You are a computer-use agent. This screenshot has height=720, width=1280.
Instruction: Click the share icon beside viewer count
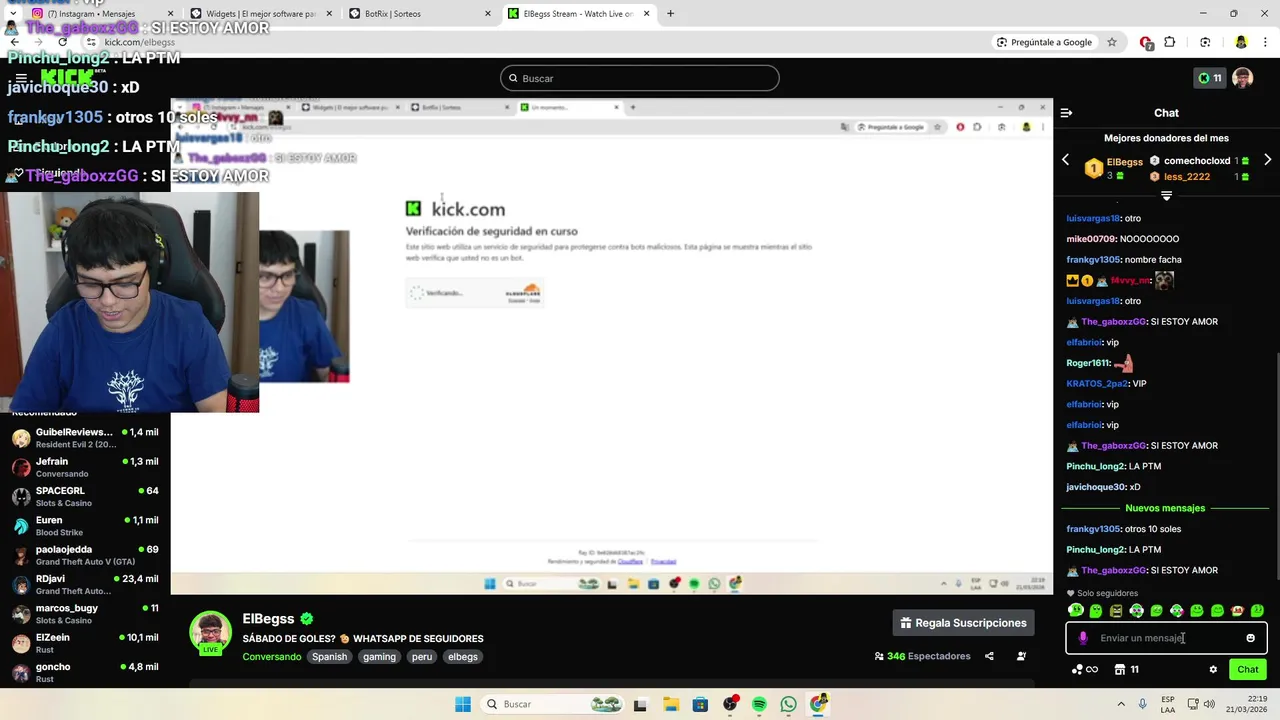pyautogui.click(x=989, y=656)
